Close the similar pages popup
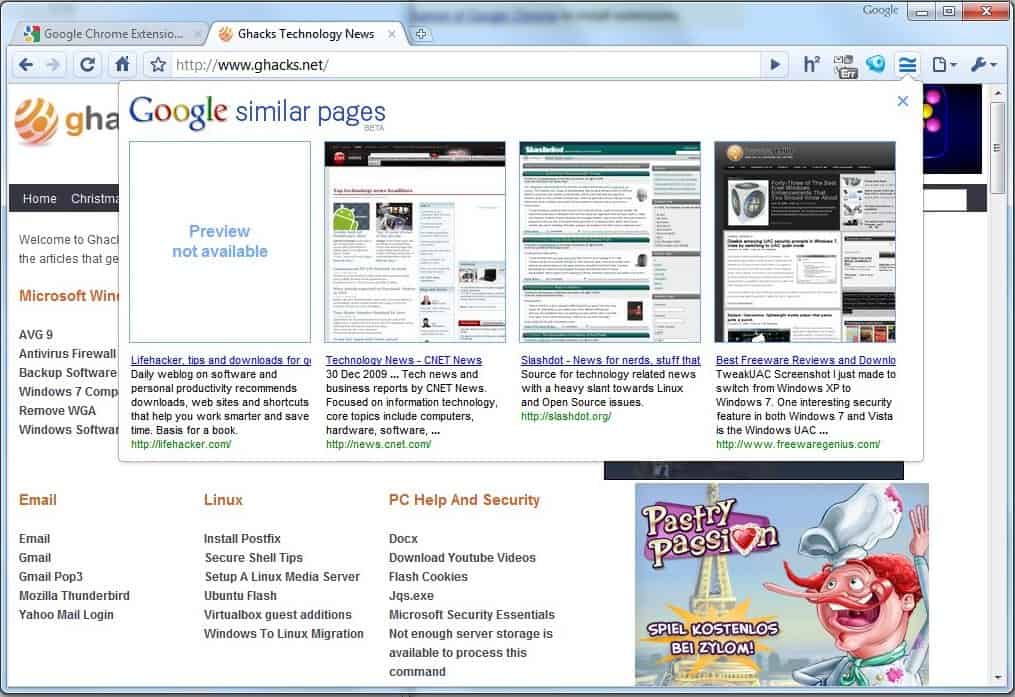This screenshot has height=697, width=1015. click(x=902, y=101)
